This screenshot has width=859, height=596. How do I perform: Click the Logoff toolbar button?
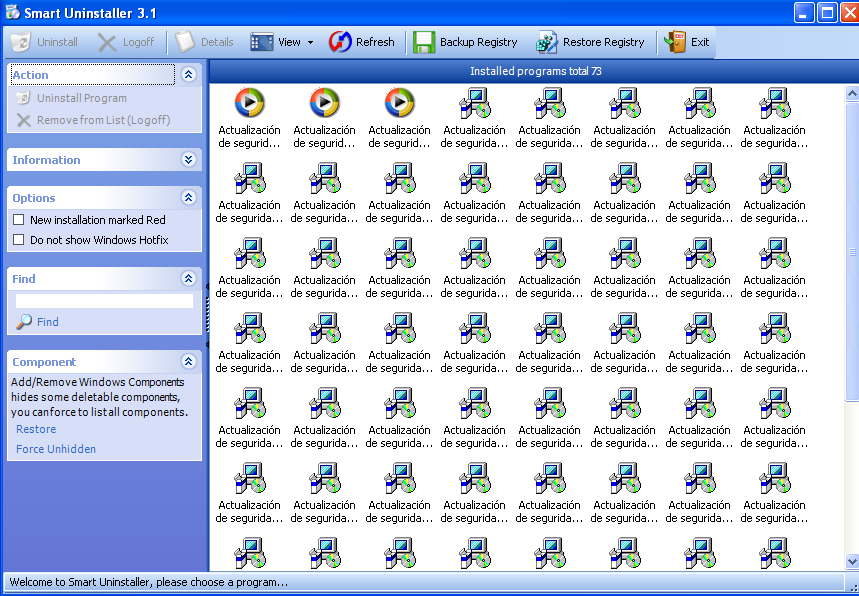coord(126,42)
